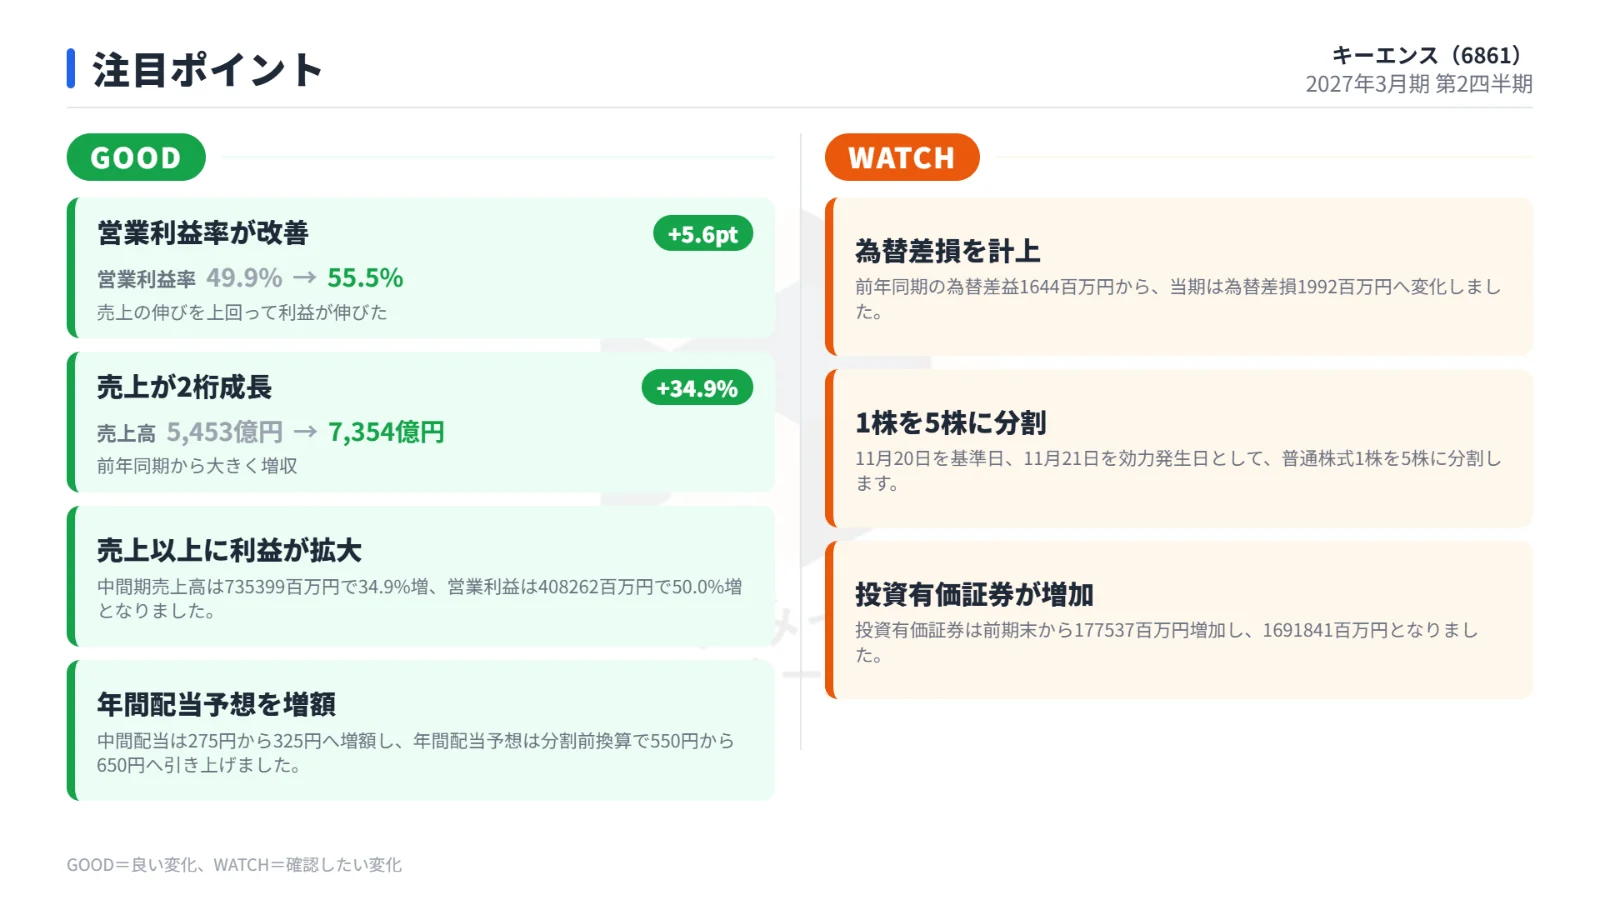Screen dimensions: 1600x900
Task: Click the 売上高 metric label
Action: tap(126, 434)
